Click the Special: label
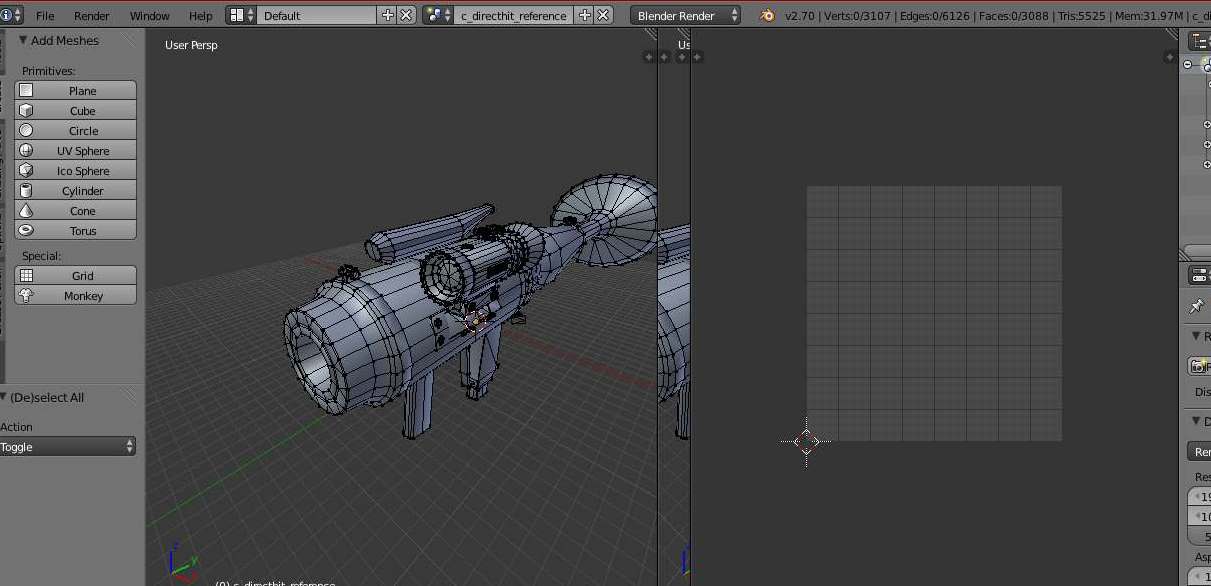 pyautogui.click(x=42, y=256)
